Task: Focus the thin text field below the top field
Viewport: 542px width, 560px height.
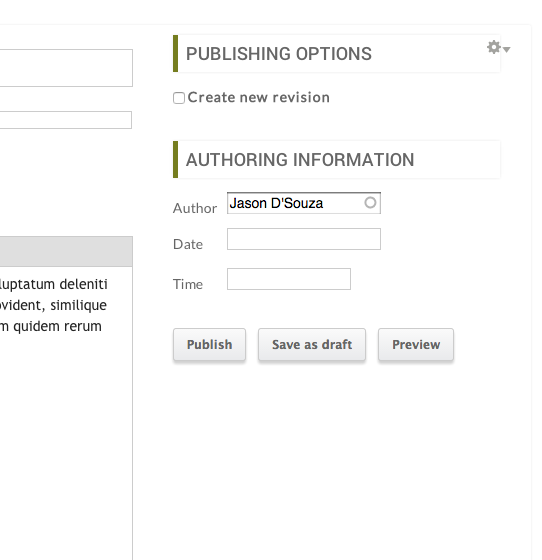Action: 66,120
